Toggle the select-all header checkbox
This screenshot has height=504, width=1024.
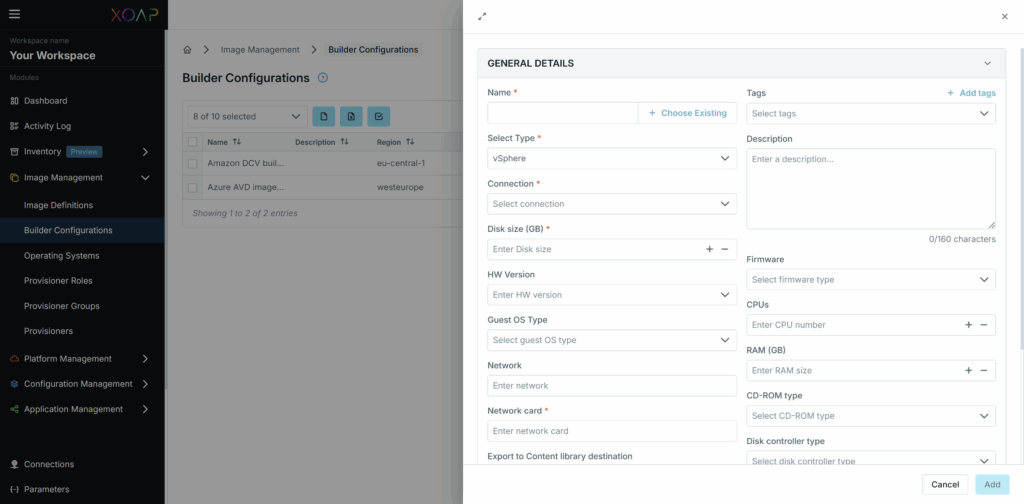point(193,142)
